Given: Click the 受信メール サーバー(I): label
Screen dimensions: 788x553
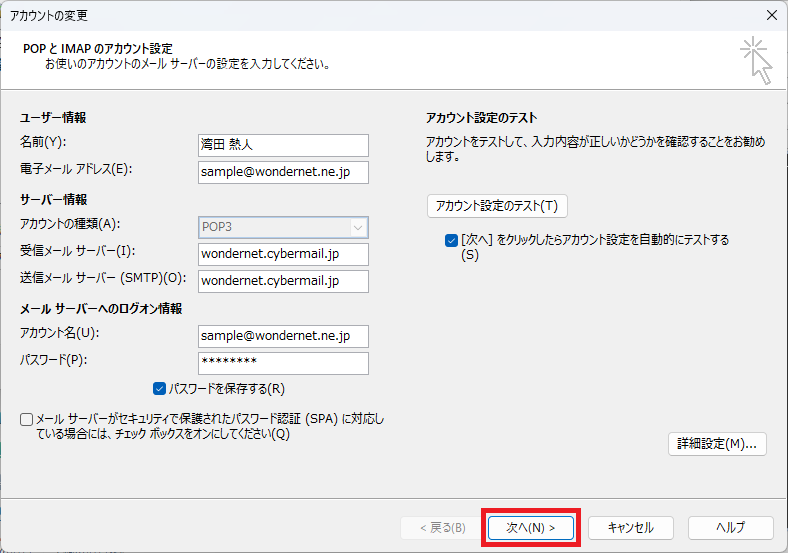Looking at the screenshot, I should point(77,251).
